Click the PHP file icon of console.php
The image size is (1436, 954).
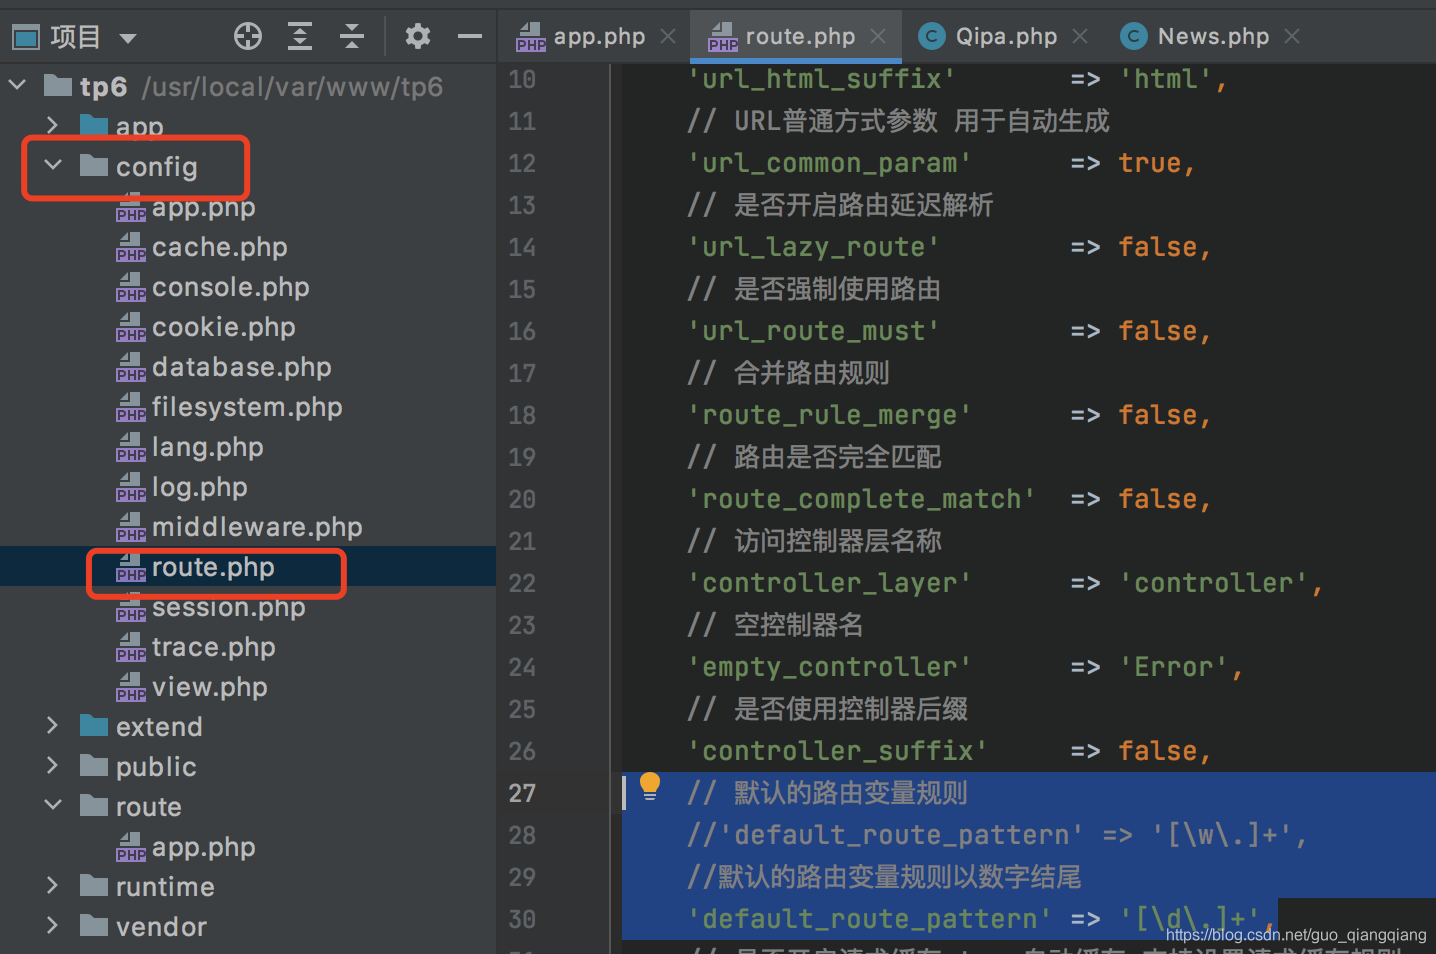[131, 287]
